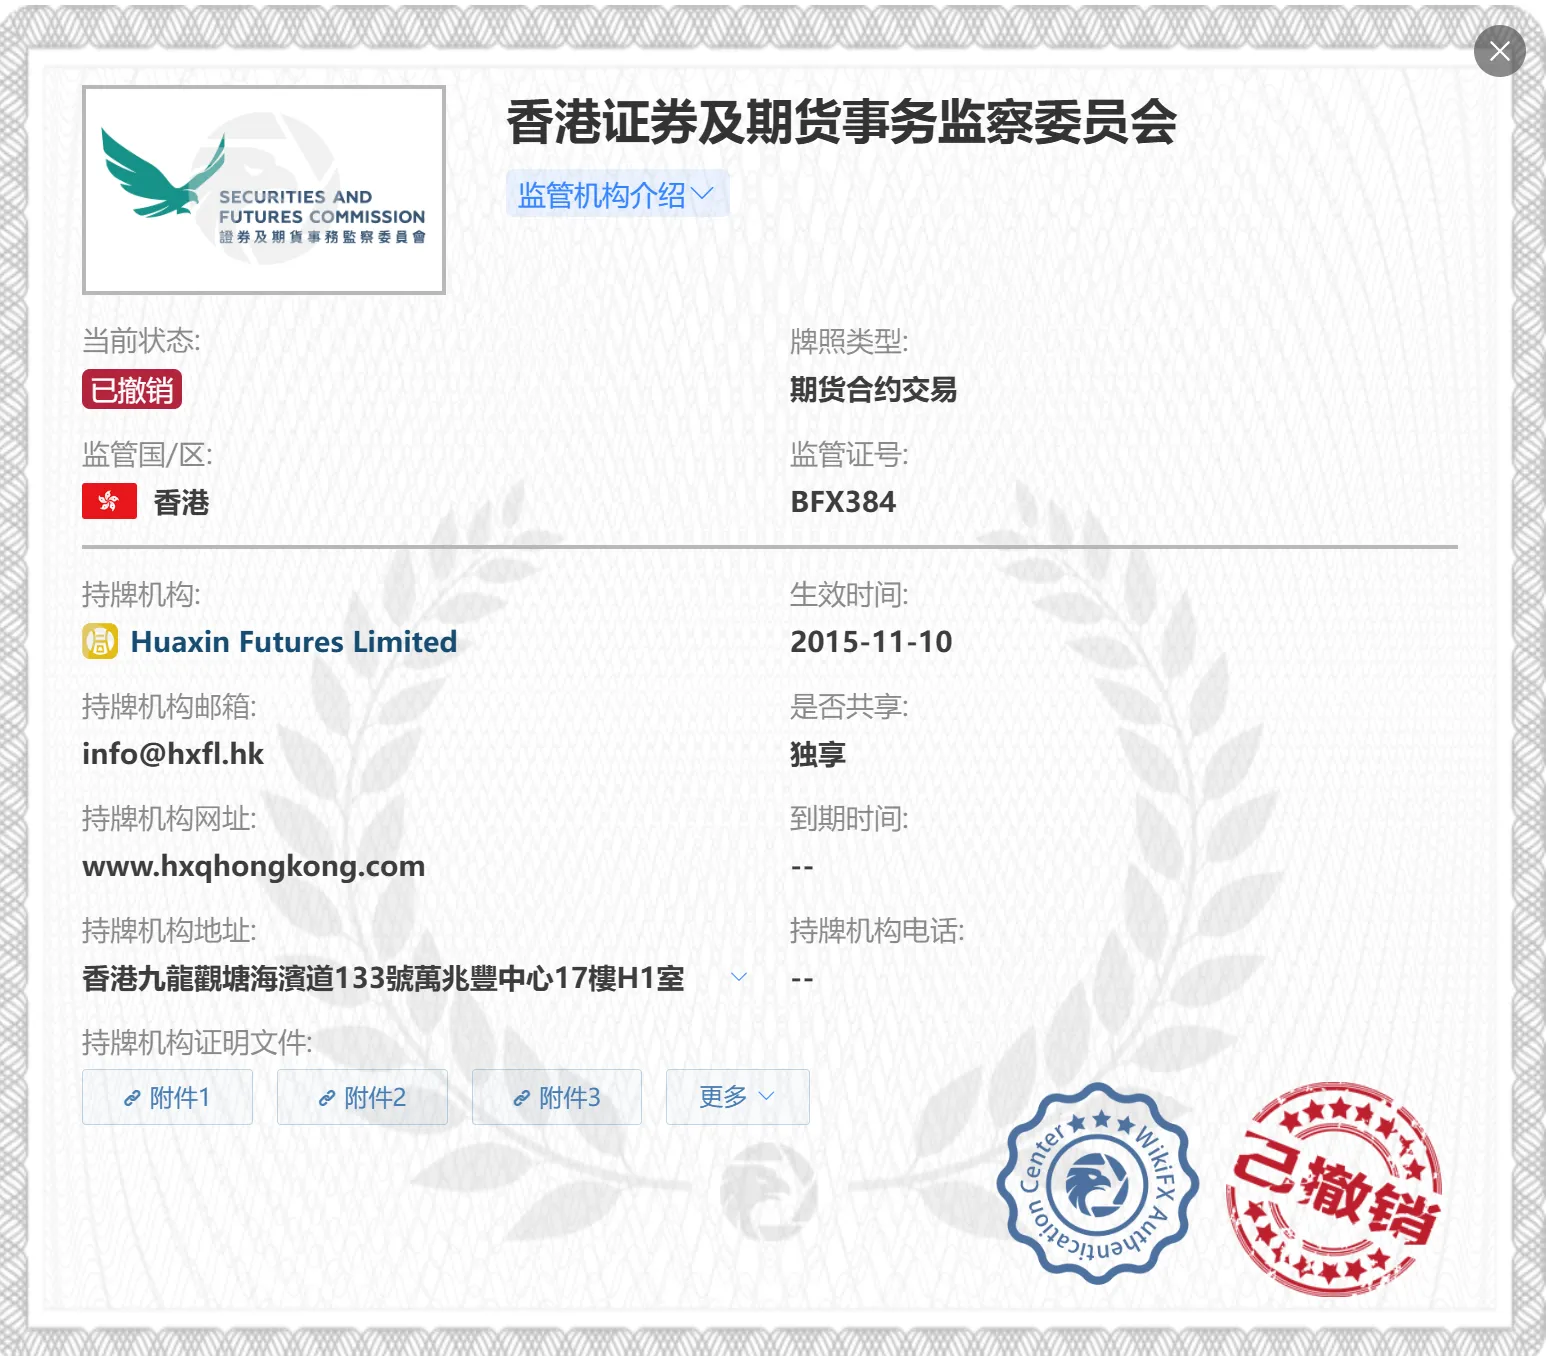The image size is (1546, 1356).
Task: Click the effective date 2015-11-10
Action: pos(871,642)
